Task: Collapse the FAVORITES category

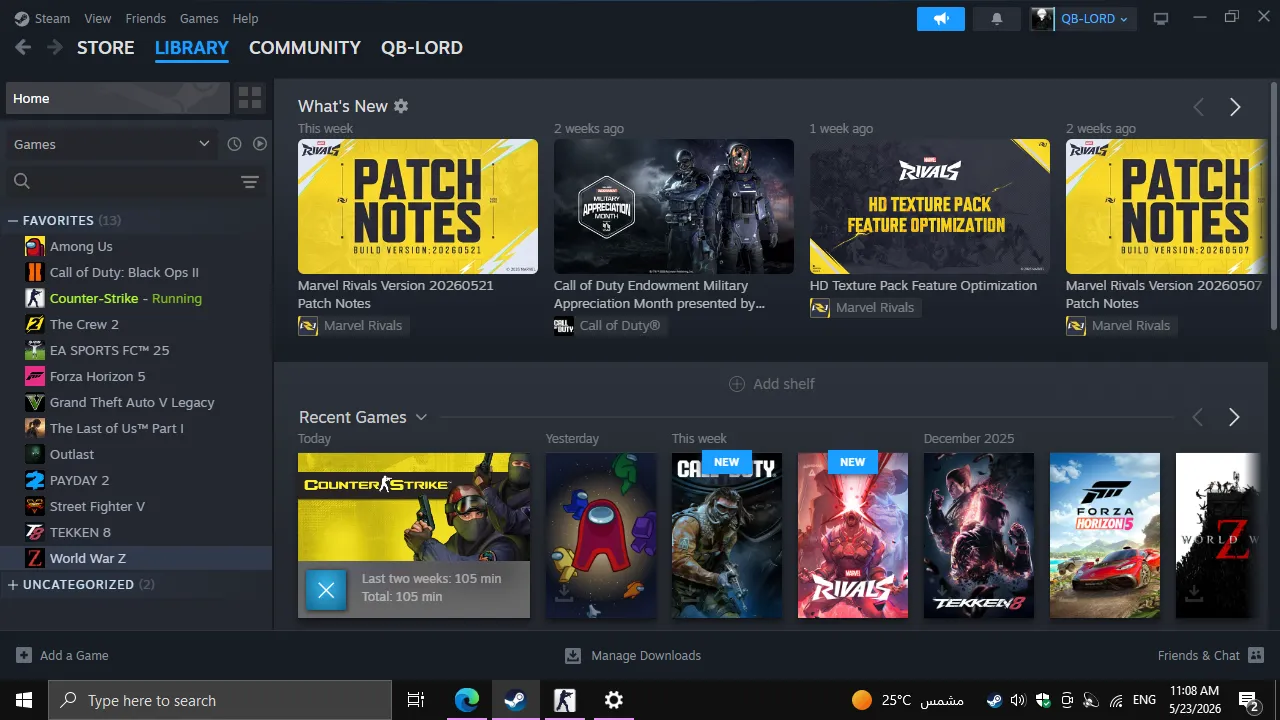Action: click(x=13, y=220)
